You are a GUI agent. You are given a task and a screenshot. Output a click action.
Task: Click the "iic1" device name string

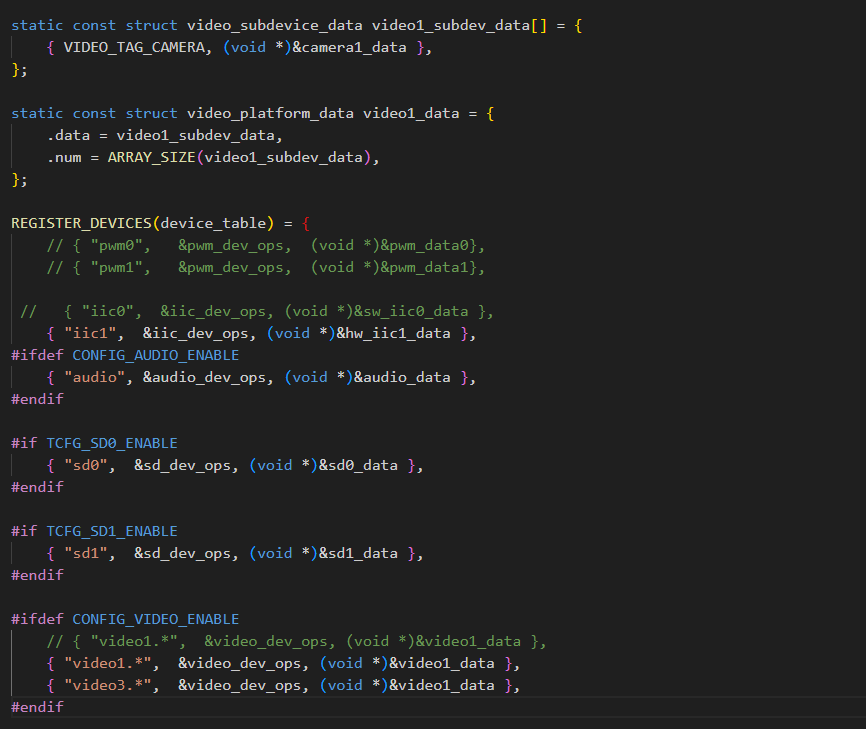(x=90, y=334)
